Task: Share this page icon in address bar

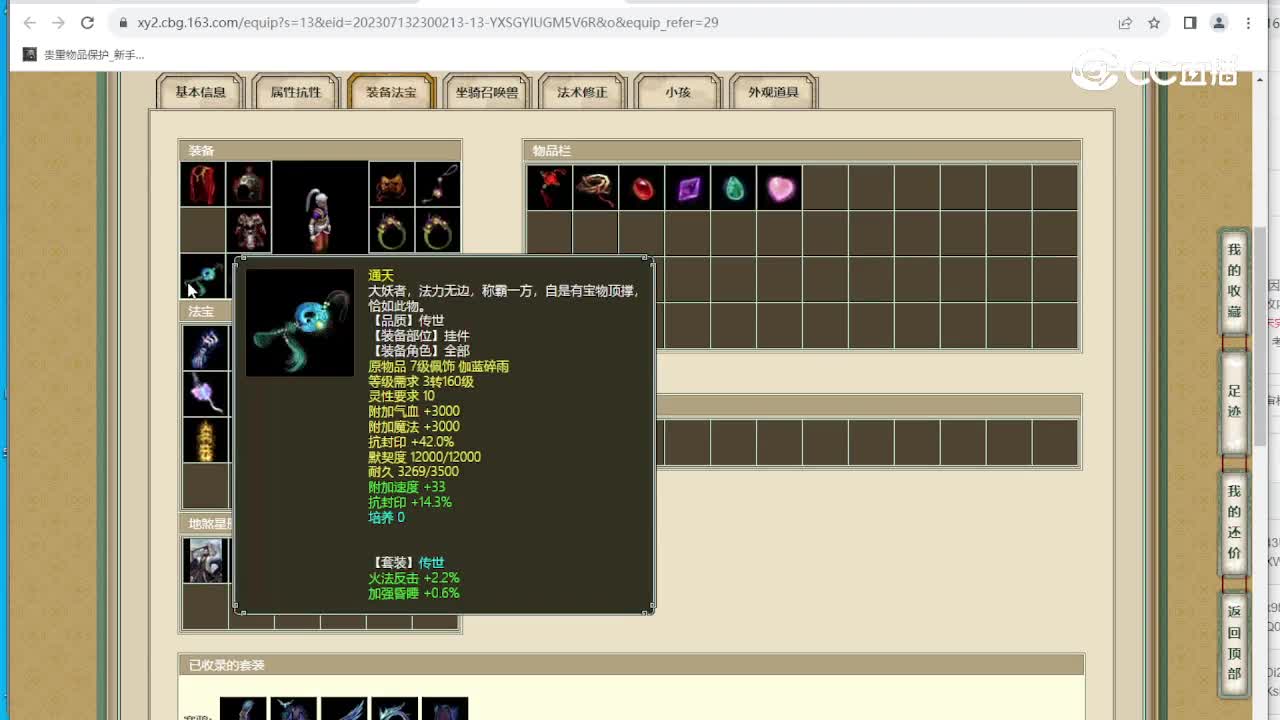Action: [1125, 22]
